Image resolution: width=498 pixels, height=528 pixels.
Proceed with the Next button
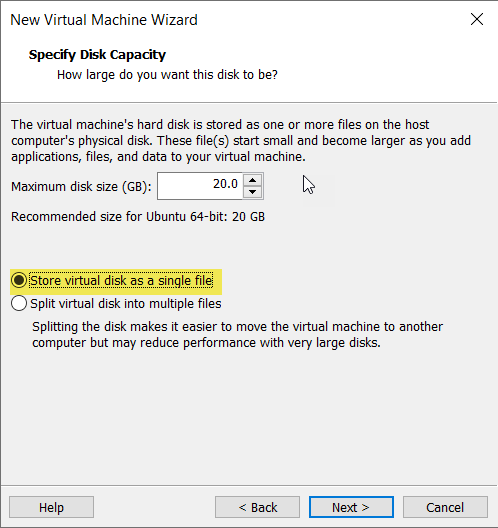[x=351, y=507]
